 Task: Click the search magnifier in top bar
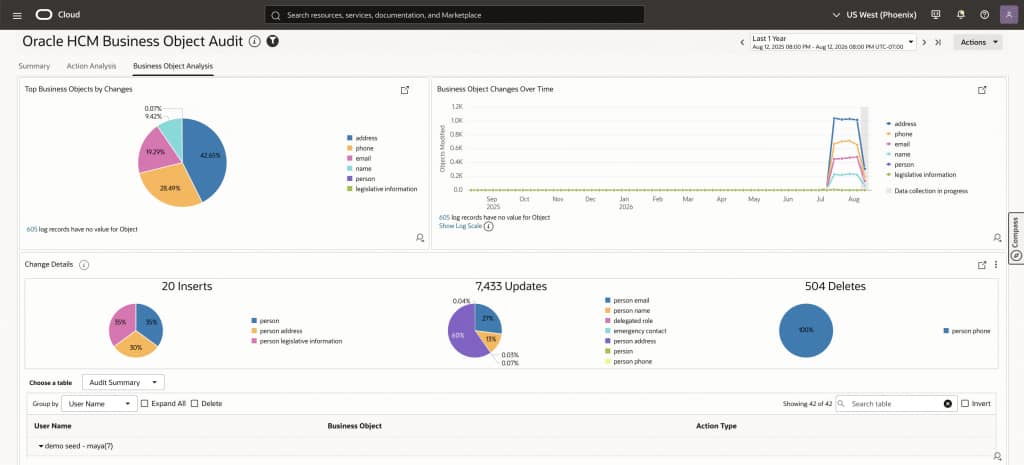(276, 14)
